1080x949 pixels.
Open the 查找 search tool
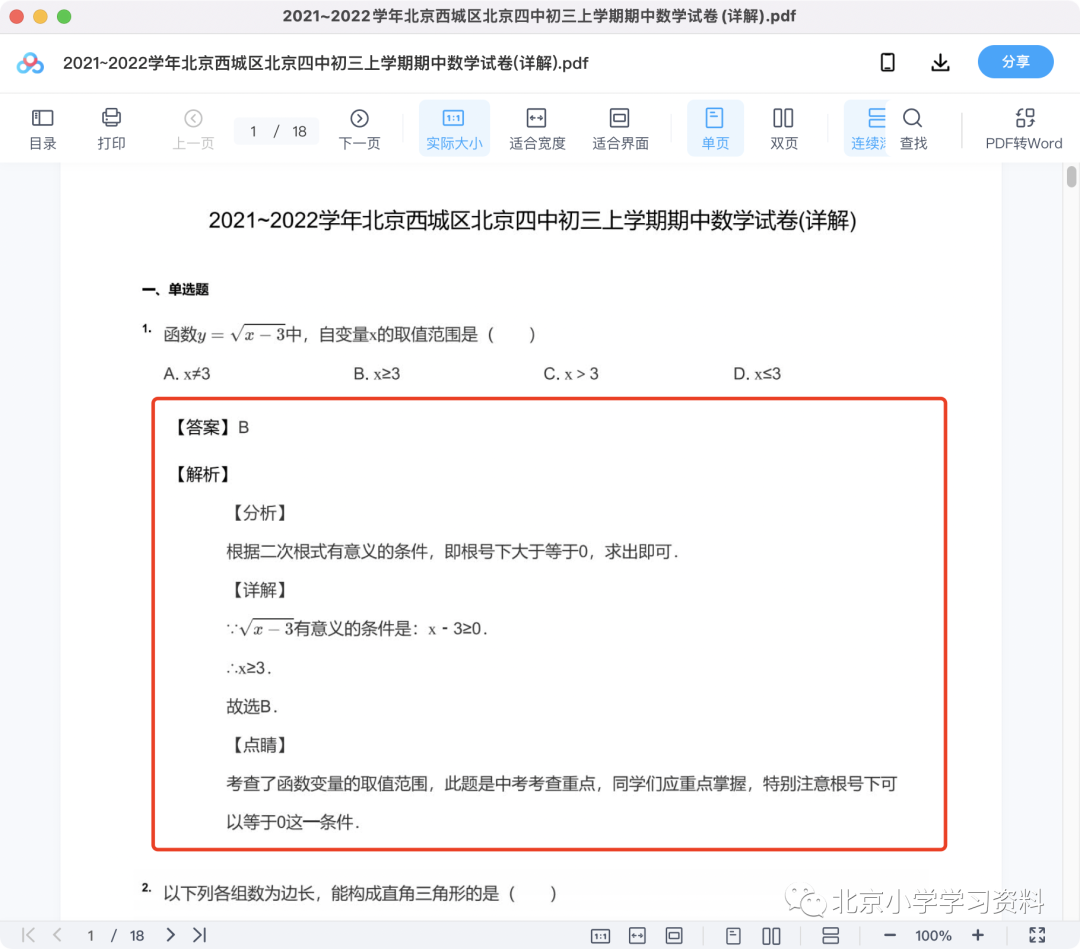click(913, 129)
